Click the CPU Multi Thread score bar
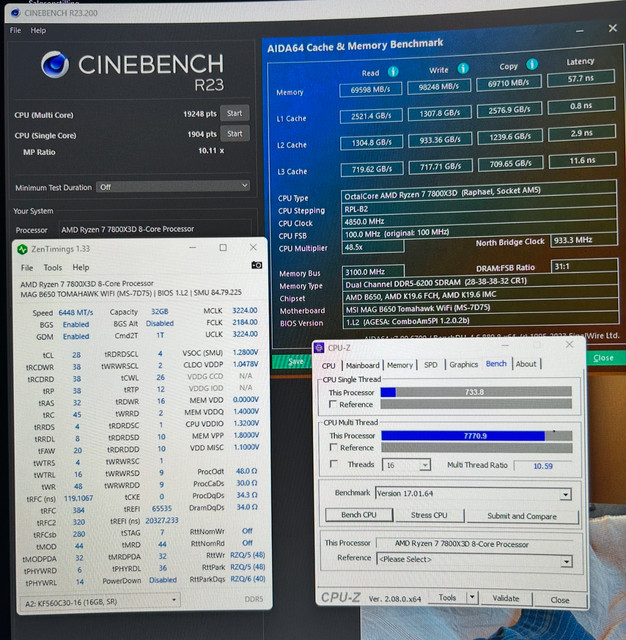 477,436
